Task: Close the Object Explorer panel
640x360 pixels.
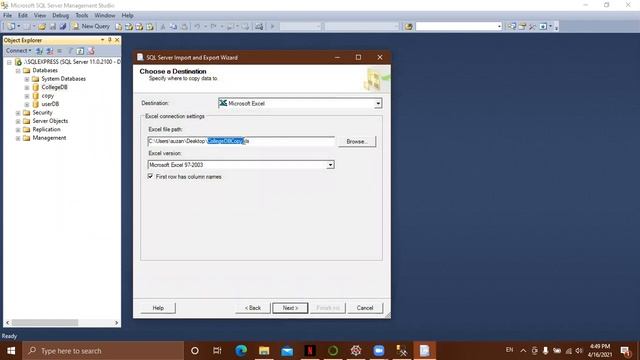Action: [x=117, y=40]
